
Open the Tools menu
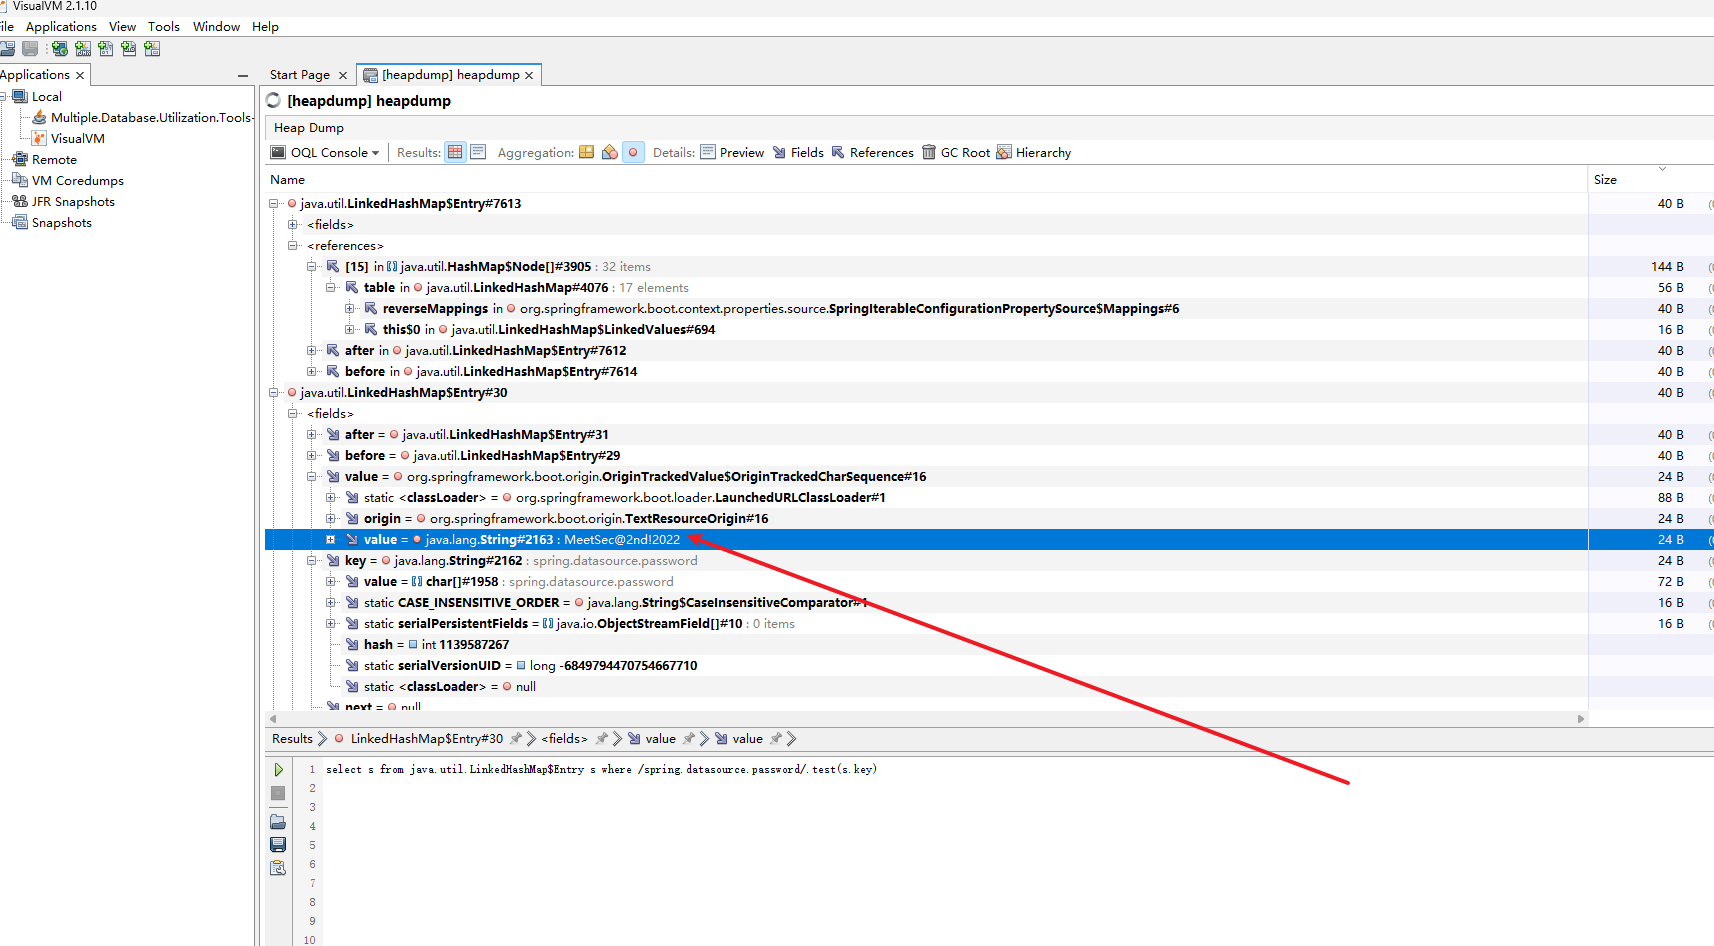coord(164,27)
